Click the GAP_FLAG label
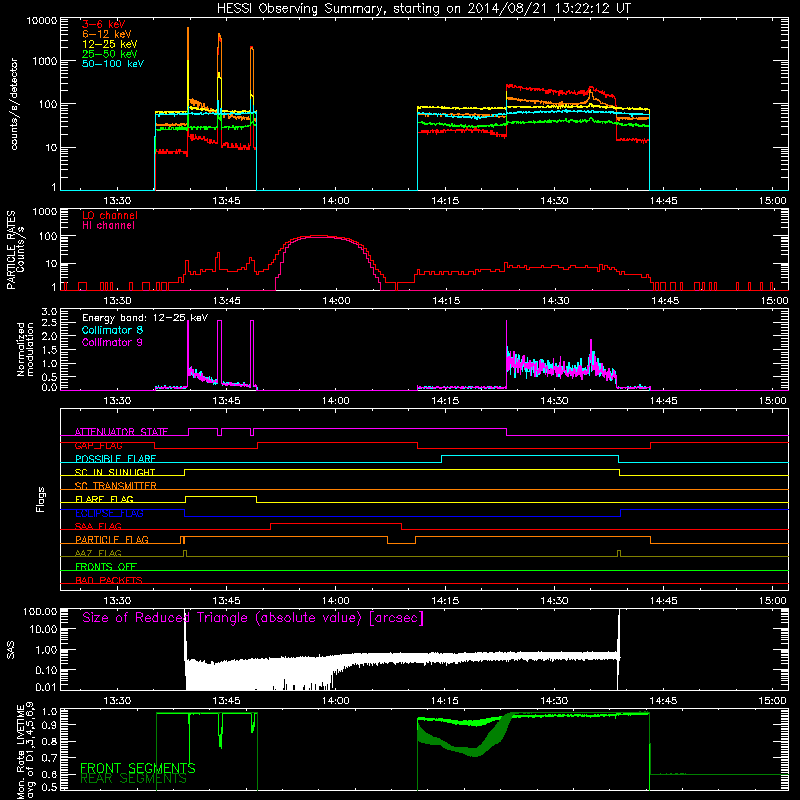The height and width of the screenshot is (800, 800). point(98,445)
